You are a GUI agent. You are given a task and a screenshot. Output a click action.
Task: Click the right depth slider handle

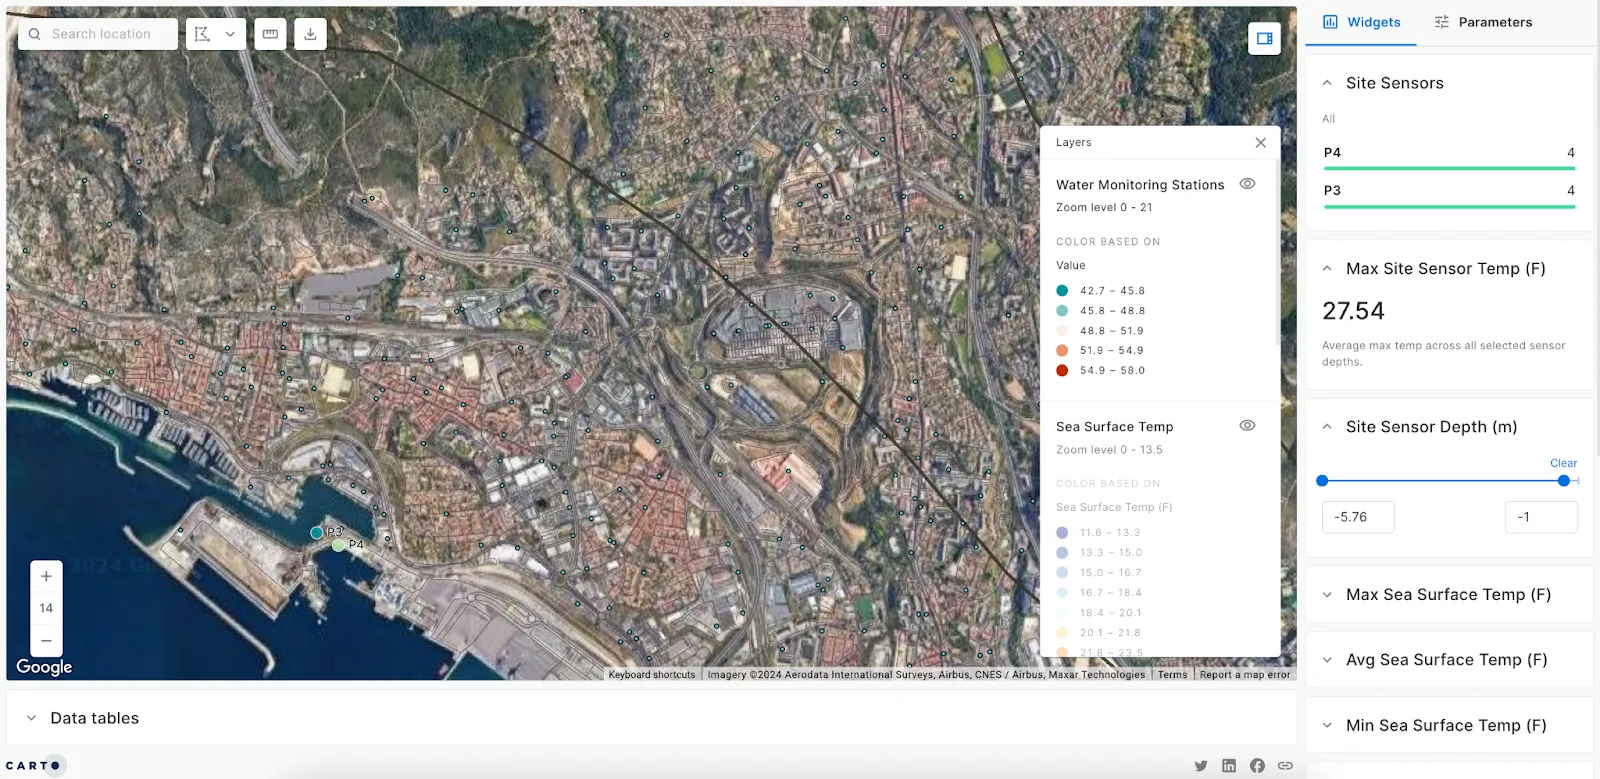[x=1564, y=481]
